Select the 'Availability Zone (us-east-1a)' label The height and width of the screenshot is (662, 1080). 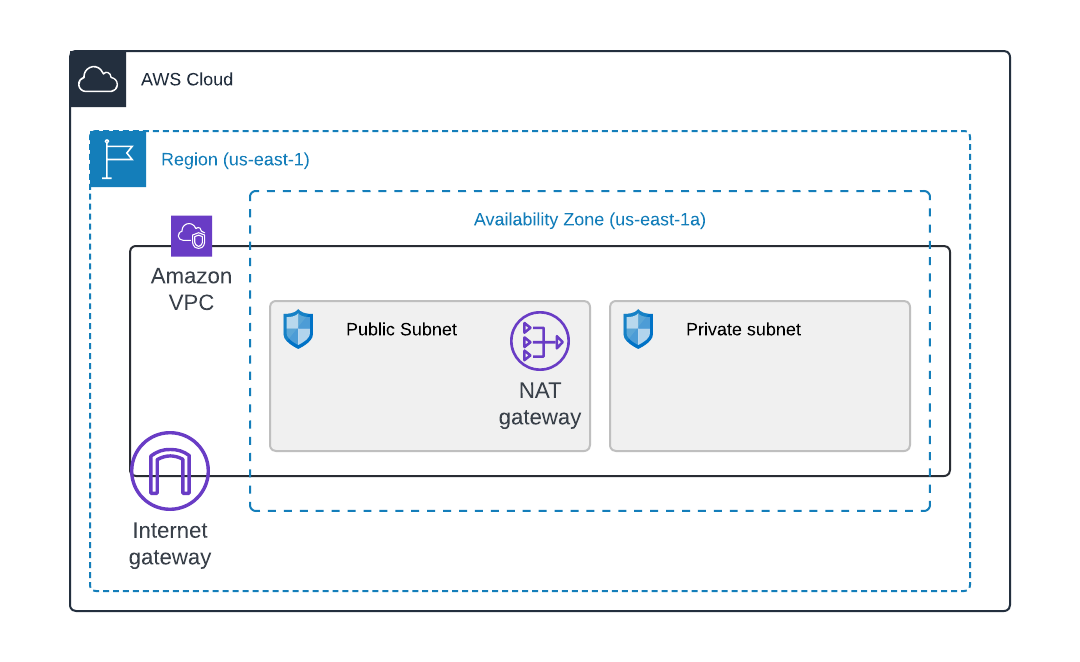click(x=590, y=219)
